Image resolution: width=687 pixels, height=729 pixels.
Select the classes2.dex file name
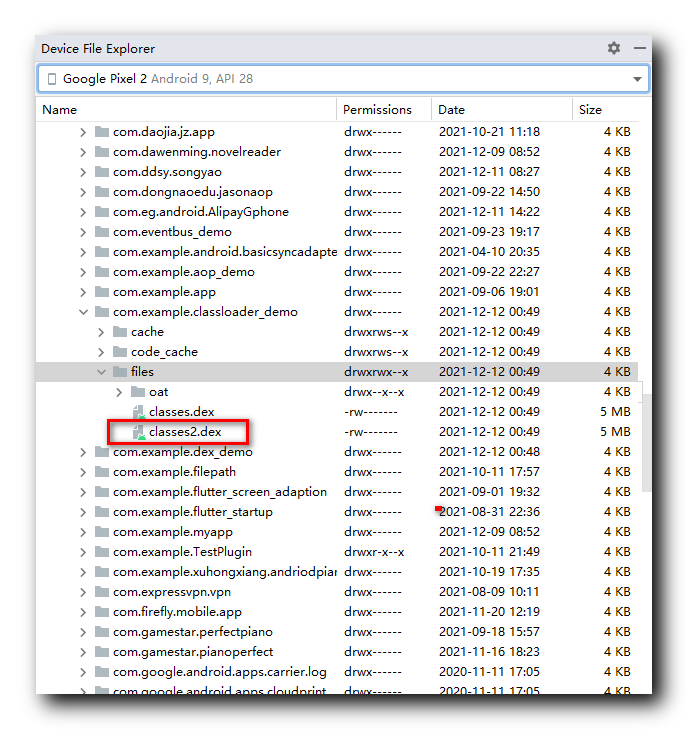point(185,432)
